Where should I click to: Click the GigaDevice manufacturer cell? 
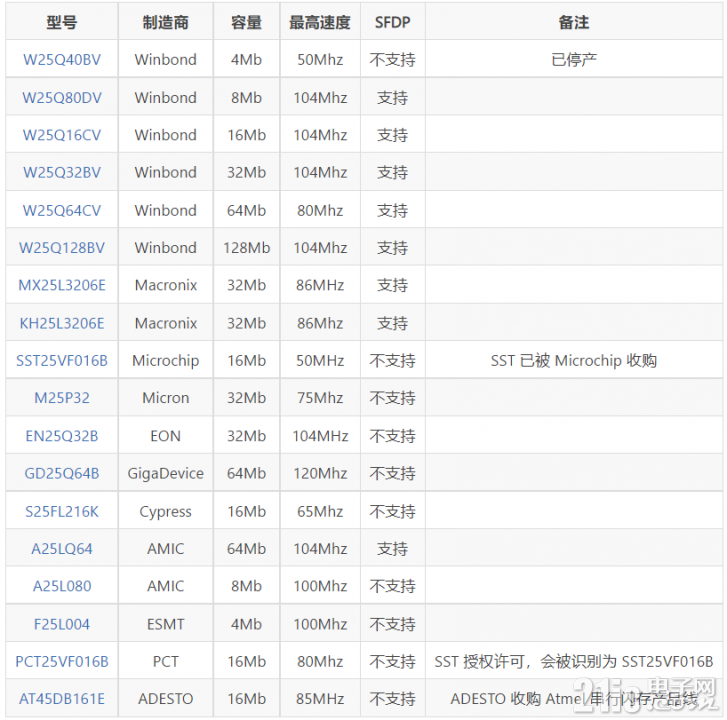[x=166, y=473]
